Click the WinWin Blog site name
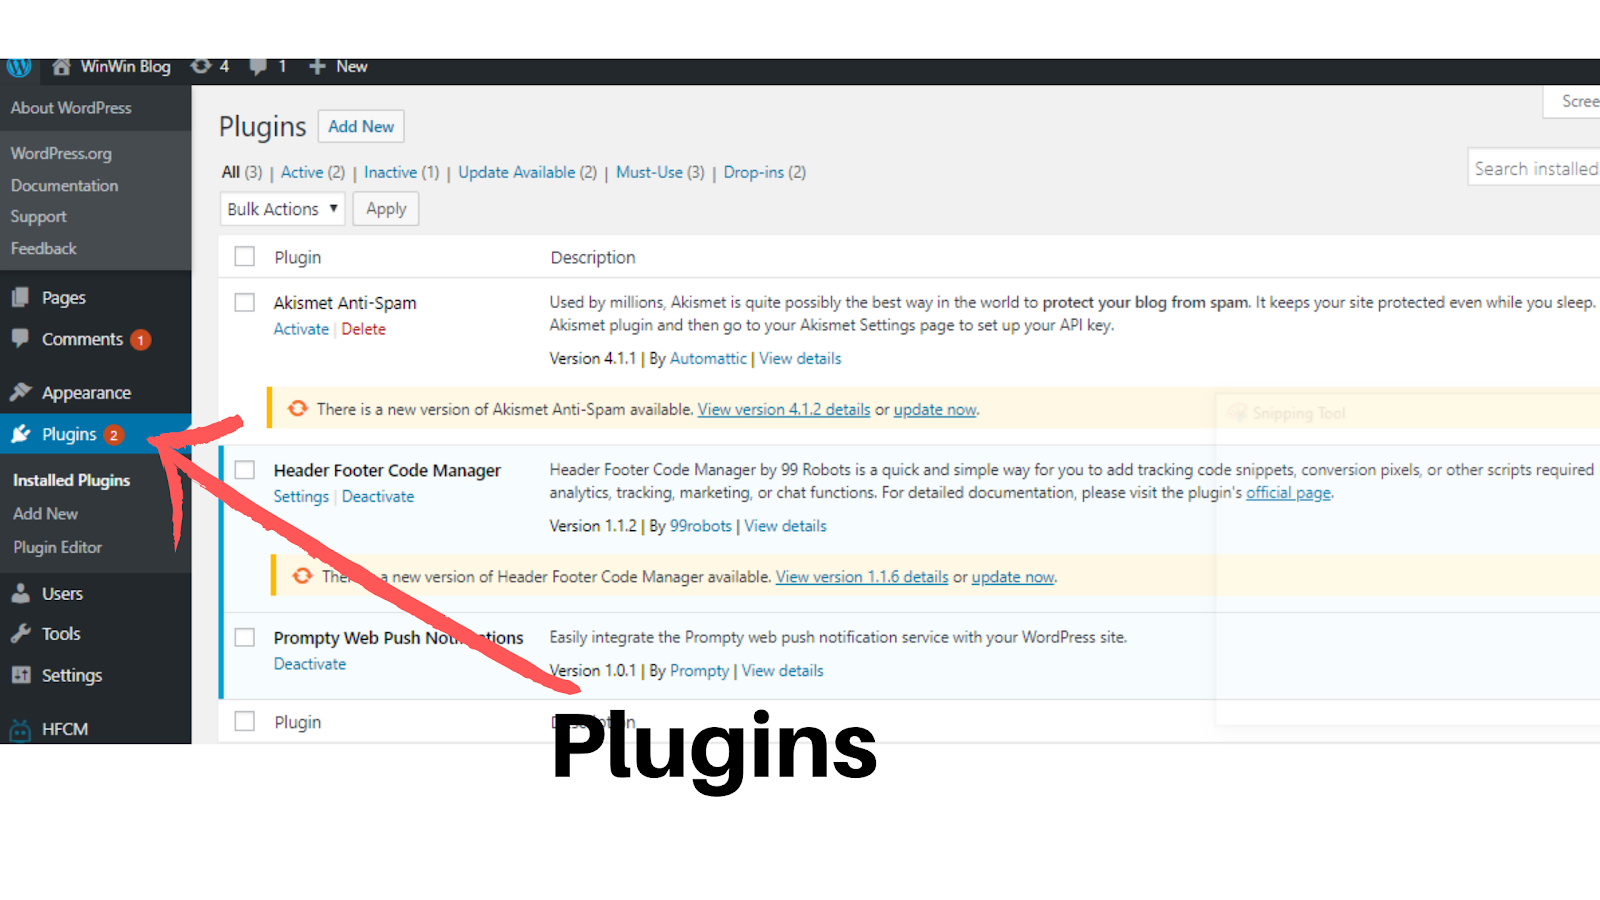This screenshot has width=1600, height=900. [x=126, y=67]
